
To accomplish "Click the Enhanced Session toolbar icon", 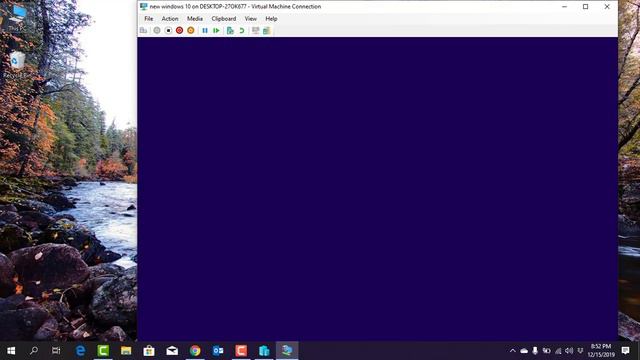I will coord(256,31).
